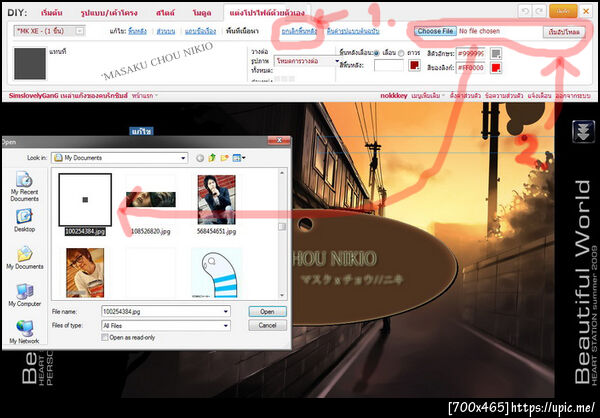Viewport: 600px width, 418px height.
Task: Click the empty background color input field
Action: (x=389, y=65)
